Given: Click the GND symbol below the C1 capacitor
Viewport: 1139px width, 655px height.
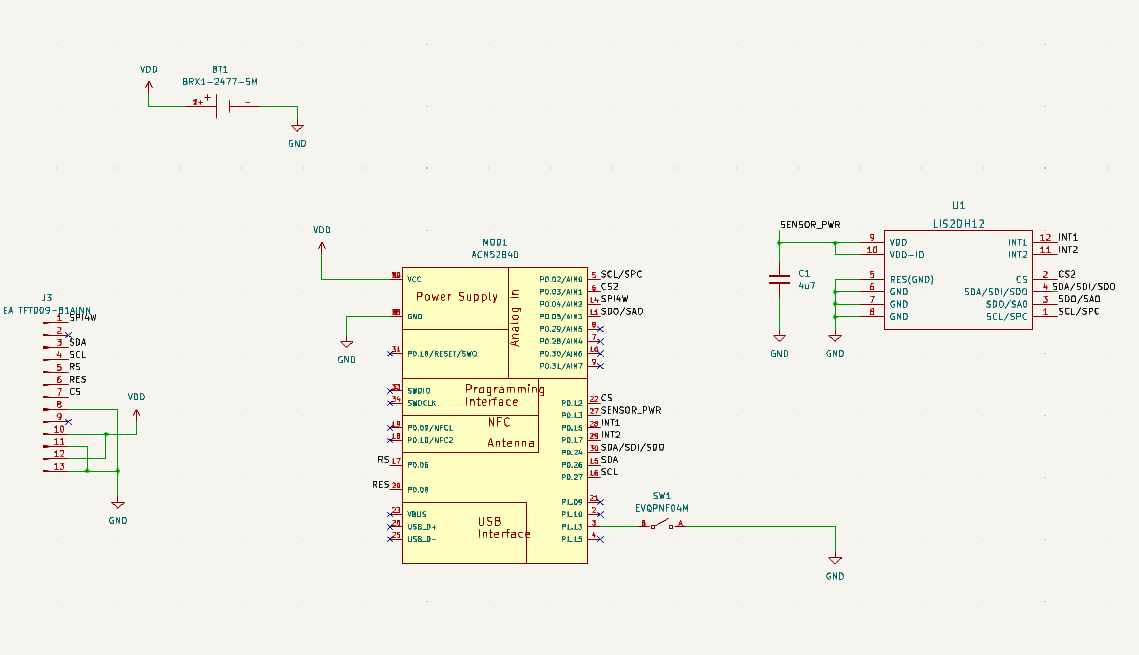Looking at the screenshot, I should 779,343.
